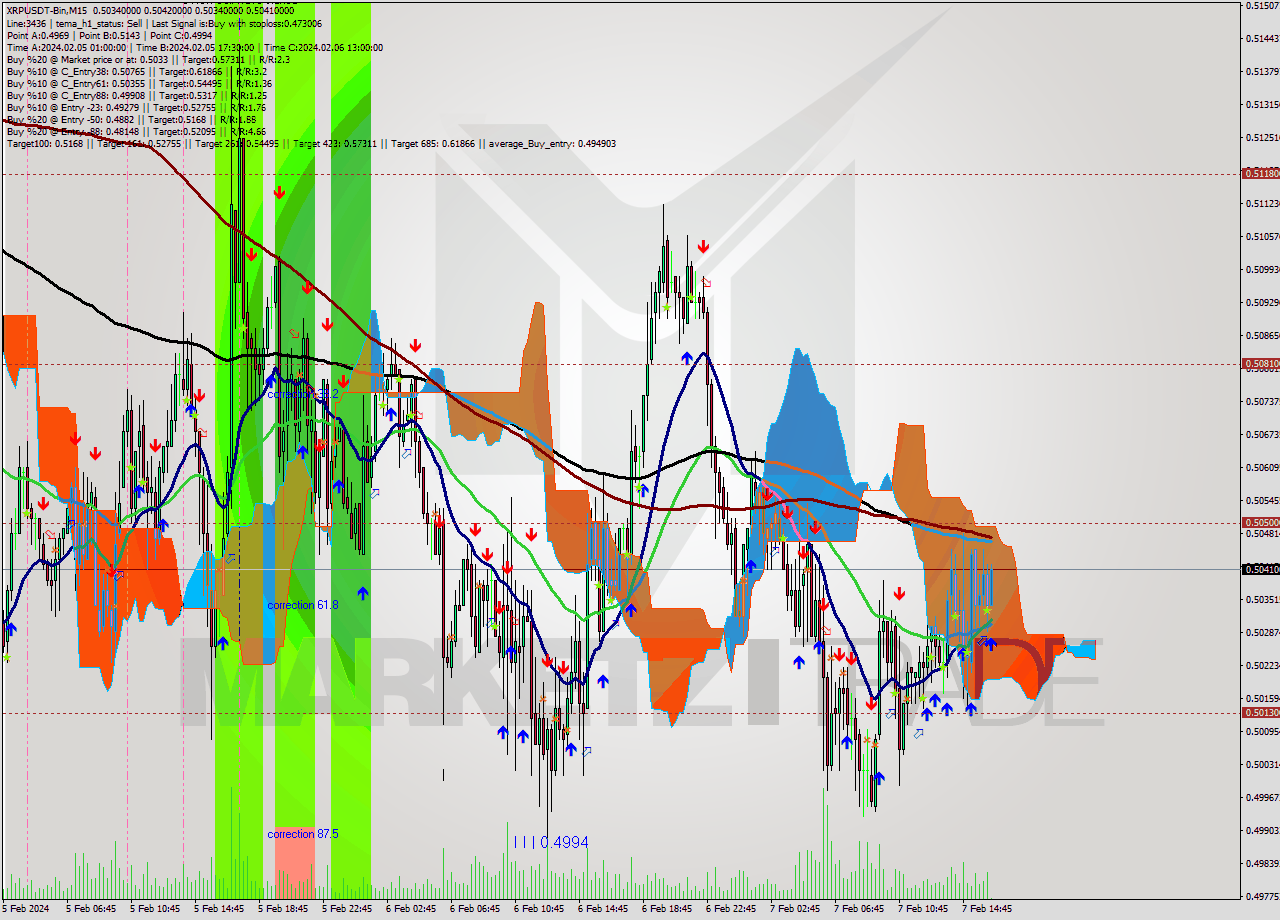Click the '7 Feb 14:45' time axis label
Image resolution: width=1280 pixels, height=920 pixels.
coord(987,909)
